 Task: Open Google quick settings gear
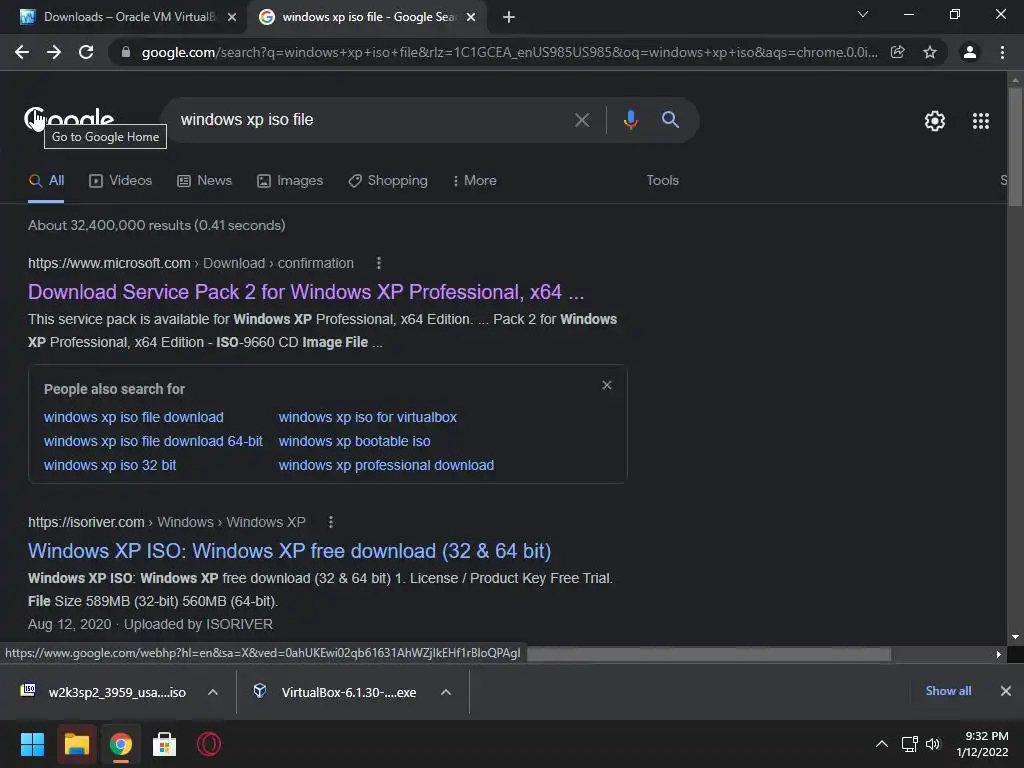click(935, 121)
